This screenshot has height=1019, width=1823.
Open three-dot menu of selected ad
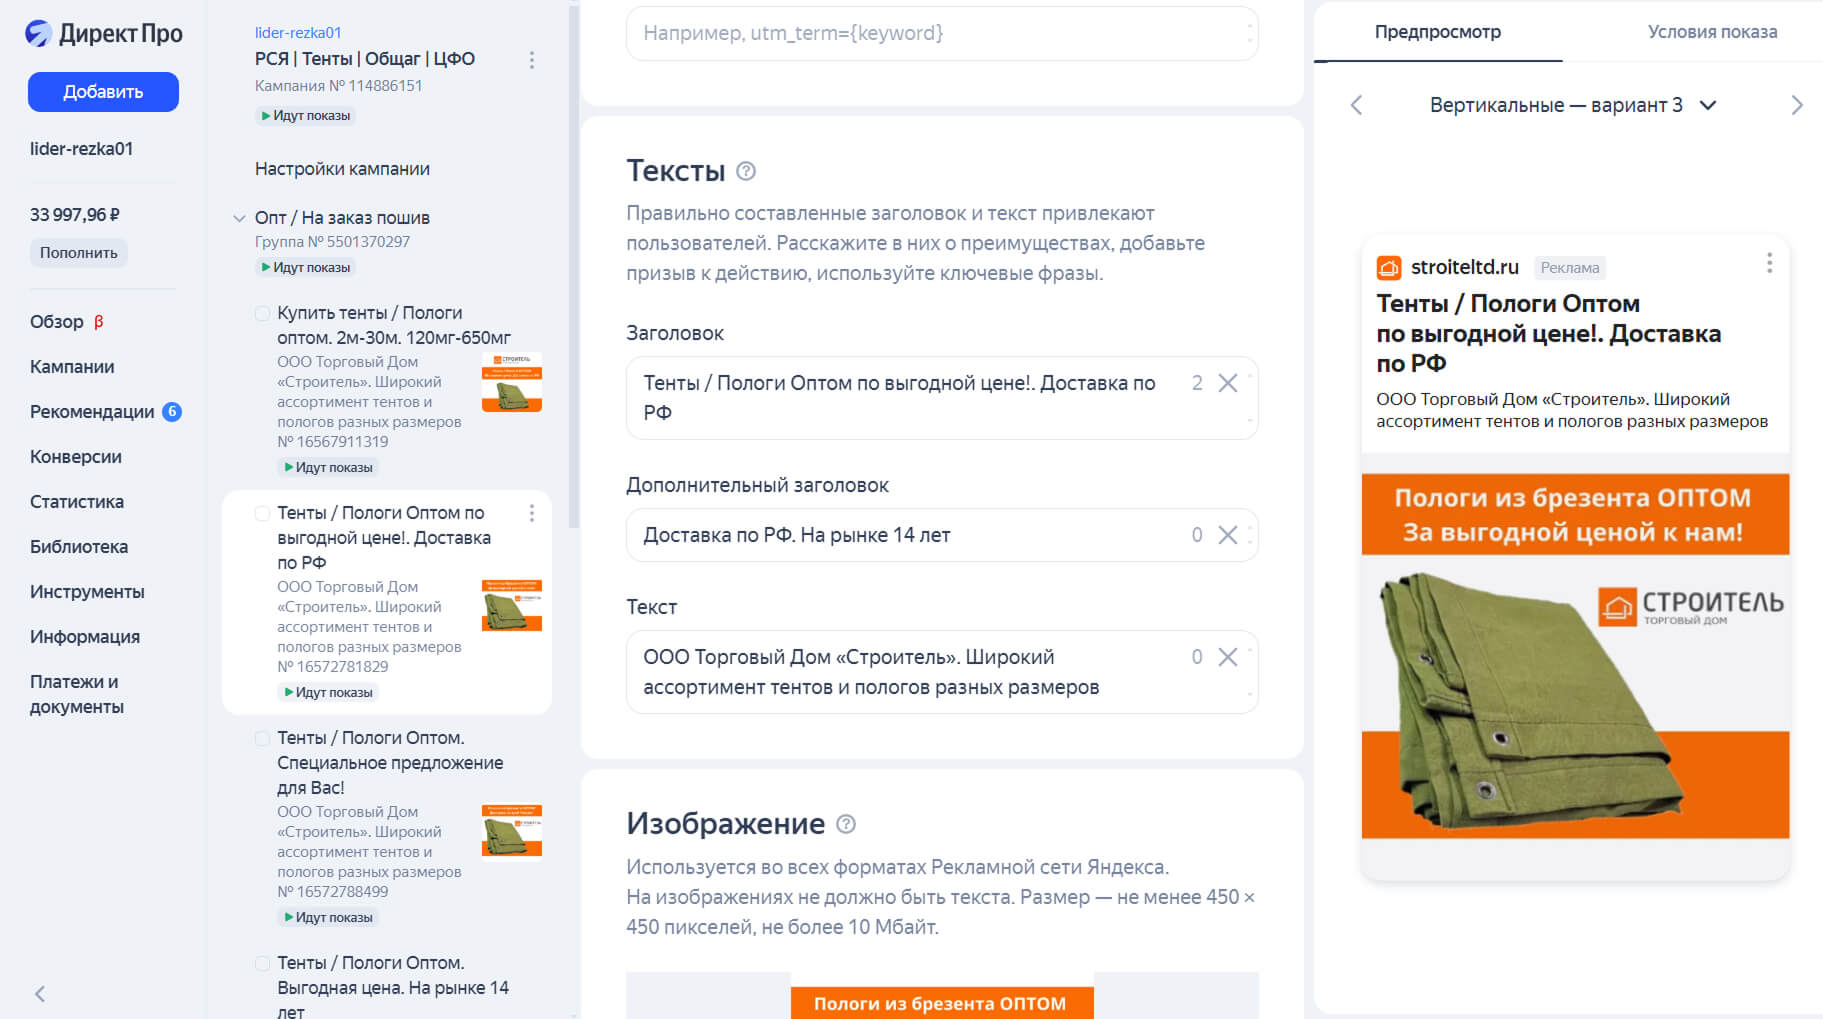[x=532, y=513]
